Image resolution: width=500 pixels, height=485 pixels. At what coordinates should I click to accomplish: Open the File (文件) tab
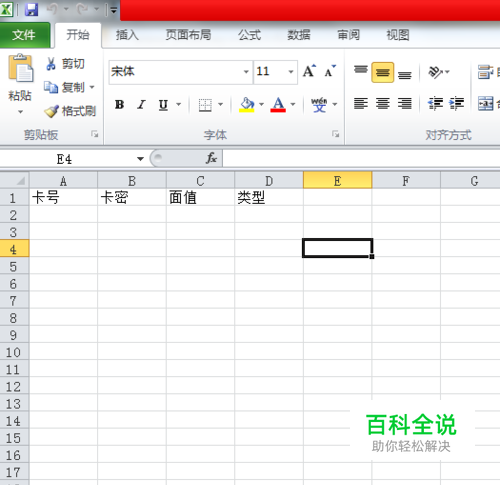coord(25,35)
